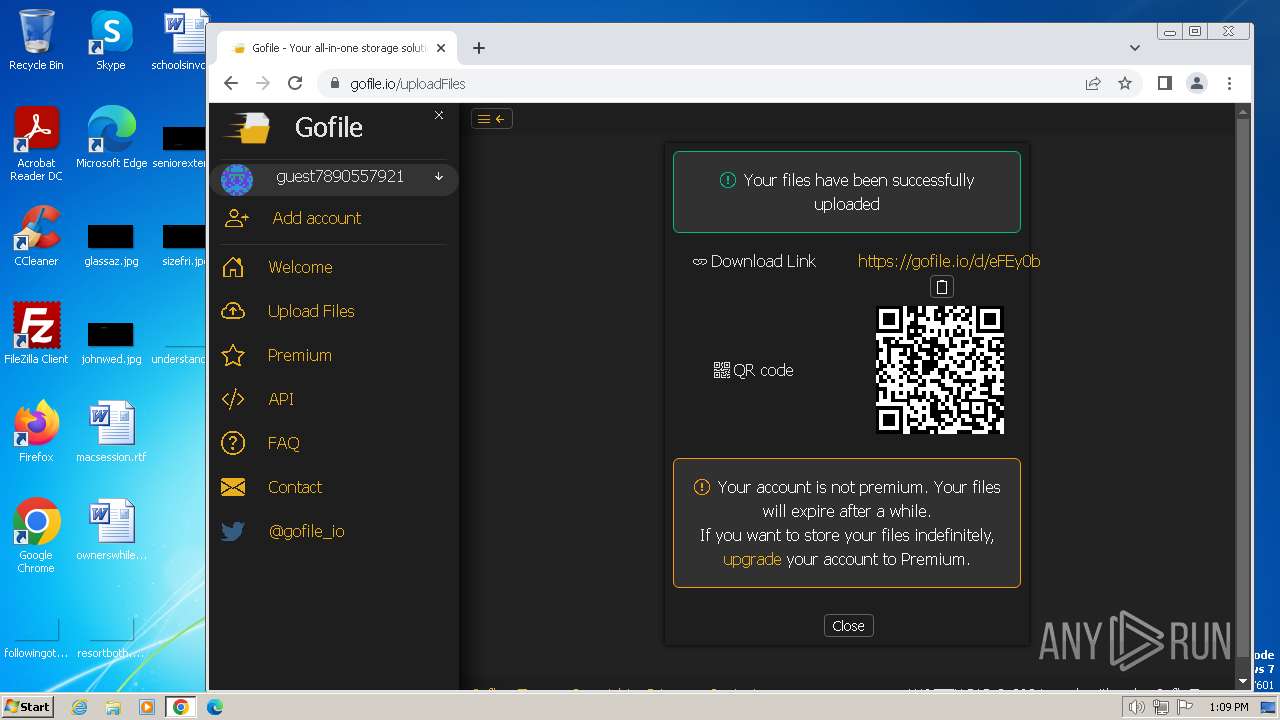Open Chrome profile avatar button
Image resolution: width=1280 pixels, height=720 pixels.
coord(1197,84)
